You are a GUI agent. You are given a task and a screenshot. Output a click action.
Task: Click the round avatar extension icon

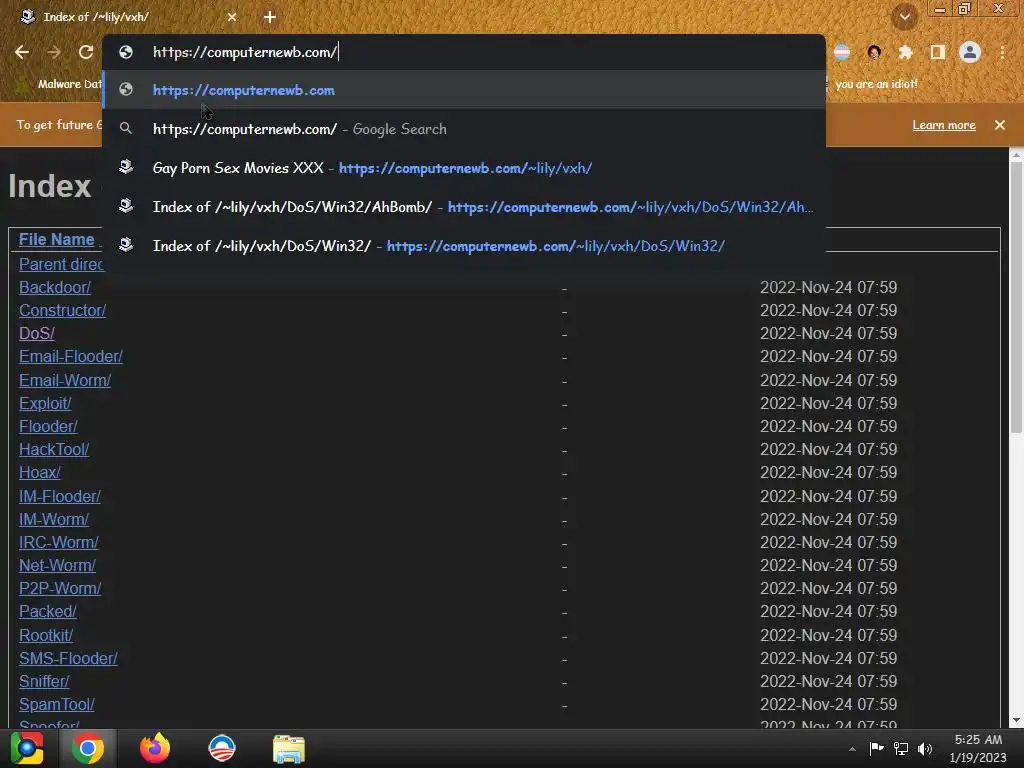point(874,52)
